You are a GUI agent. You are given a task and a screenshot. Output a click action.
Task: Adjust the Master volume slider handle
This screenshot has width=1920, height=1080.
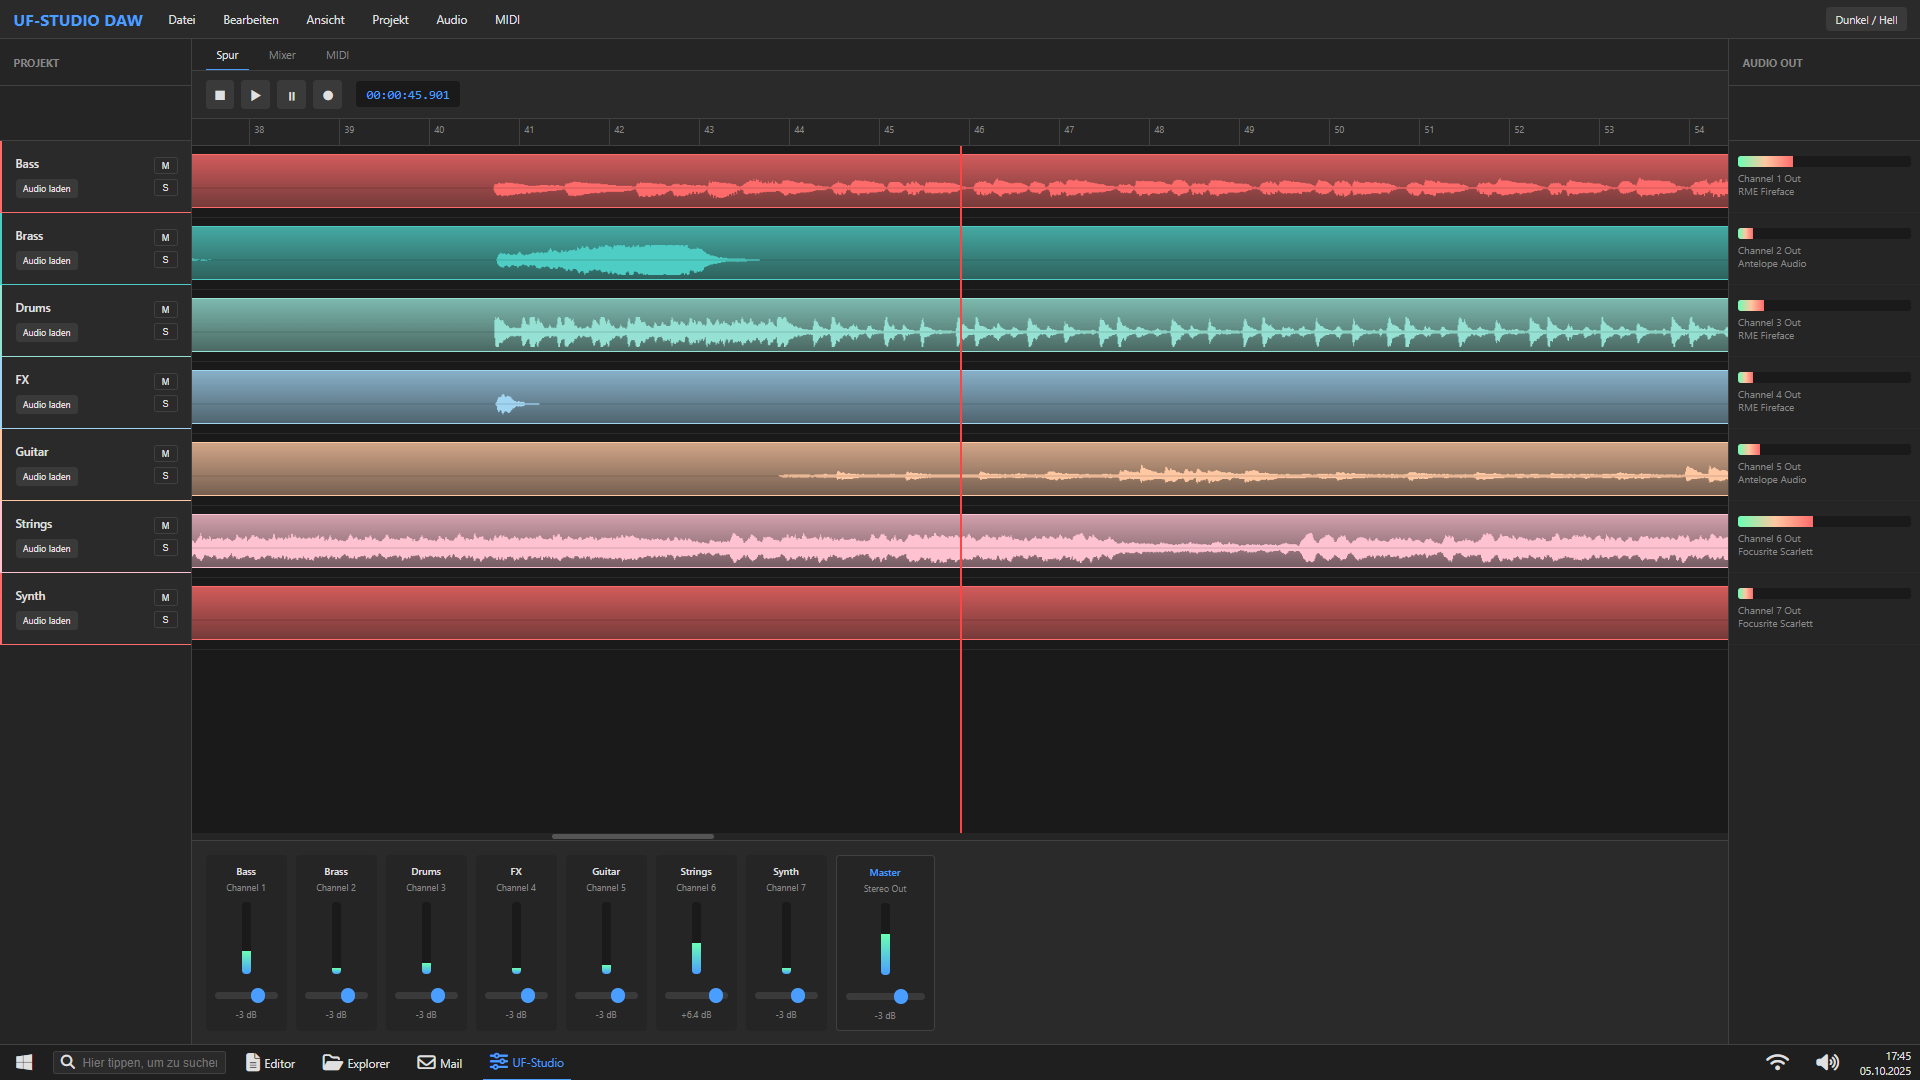[x=902, y=996]
